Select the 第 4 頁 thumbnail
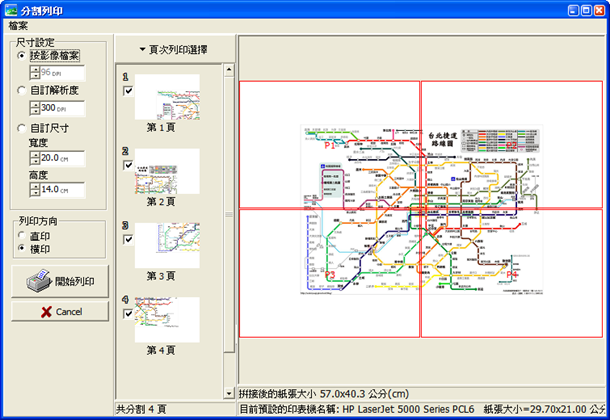This screenshot has width=610, height=420. (167, 320)
